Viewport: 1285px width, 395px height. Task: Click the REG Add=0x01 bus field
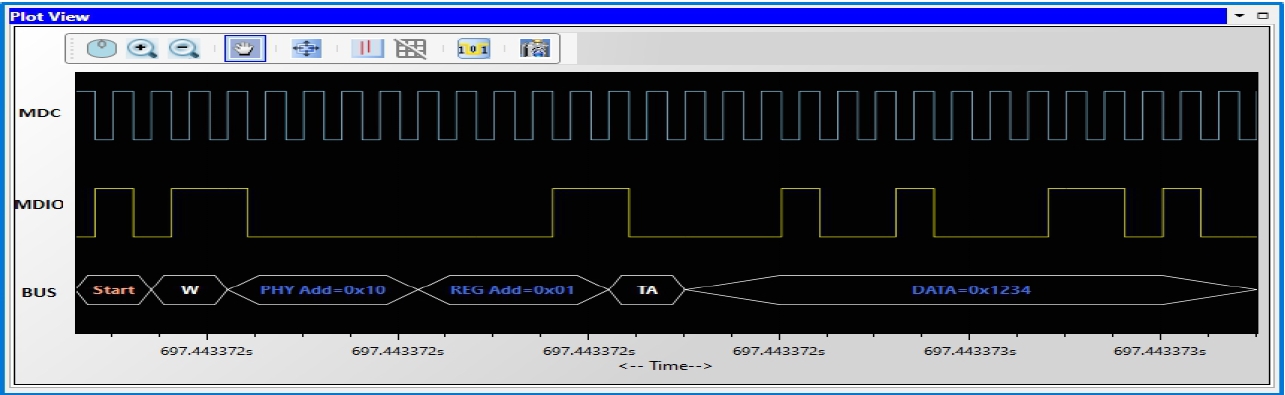click(x=514, y=290)
